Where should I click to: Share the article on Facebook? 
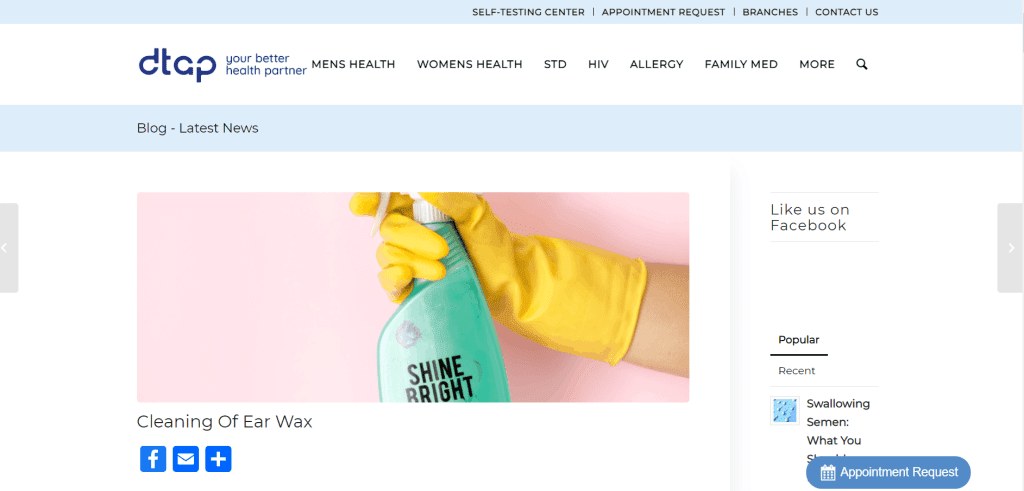coord(153,459)
